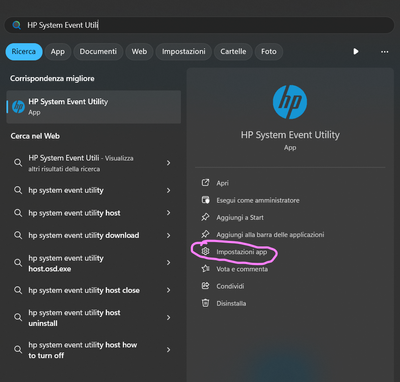The image size is (400, 382).
Task: Switch to the Cartelle filter tab
Action: pyautogui.click(x=233, y=52)
